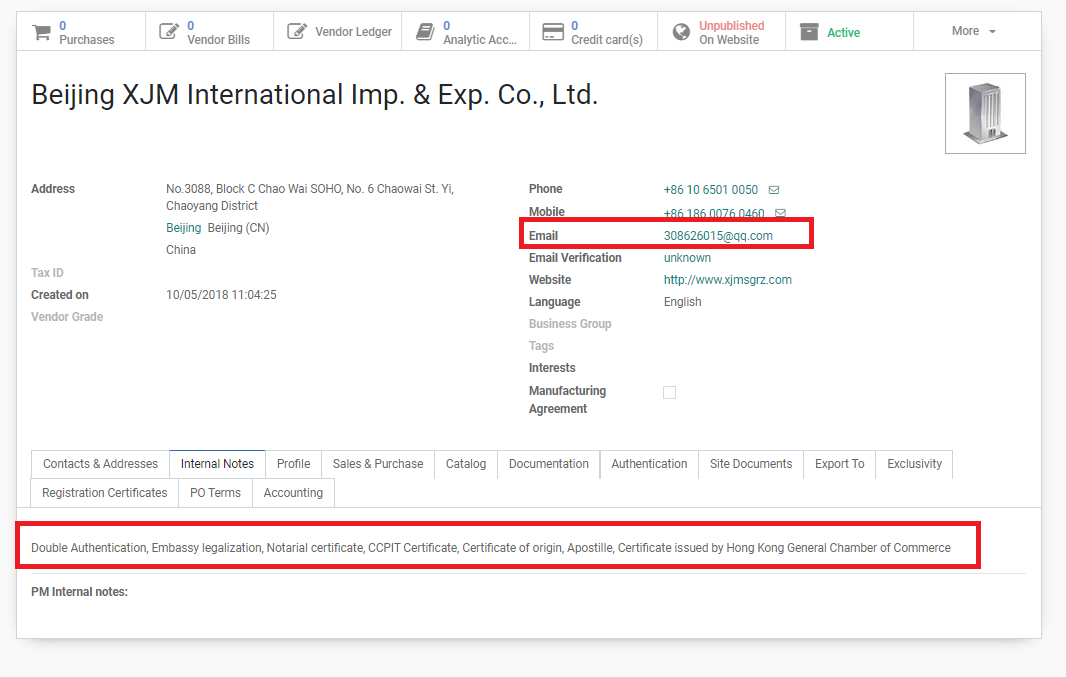
Task: Click the Credit card(s) stat button label
Action: pos(607,39)
